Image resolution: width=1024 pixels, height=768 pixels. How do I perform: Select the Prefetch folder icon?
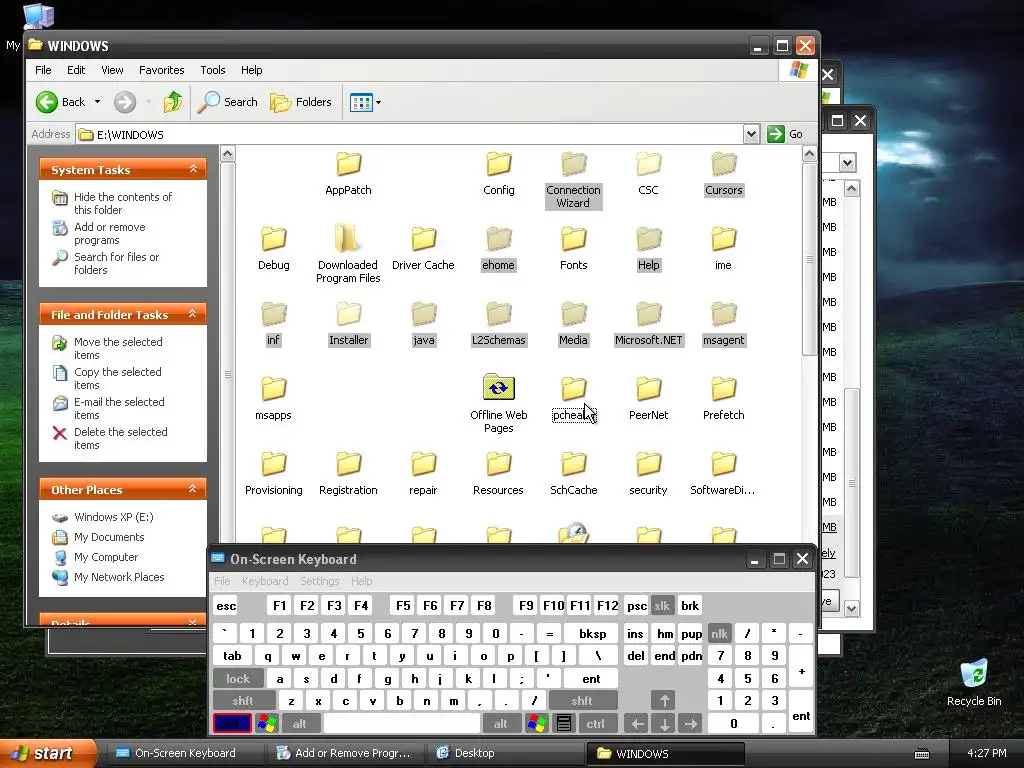coord(724,389)
